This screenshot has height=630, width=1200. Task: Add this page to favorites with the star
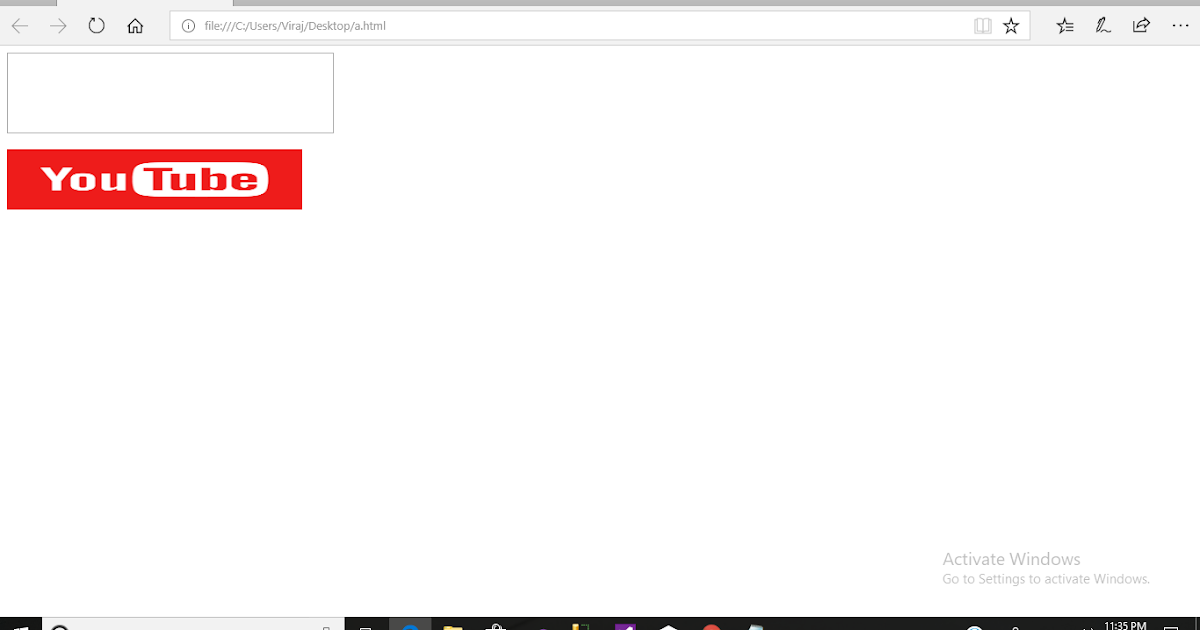[1010, 26]
